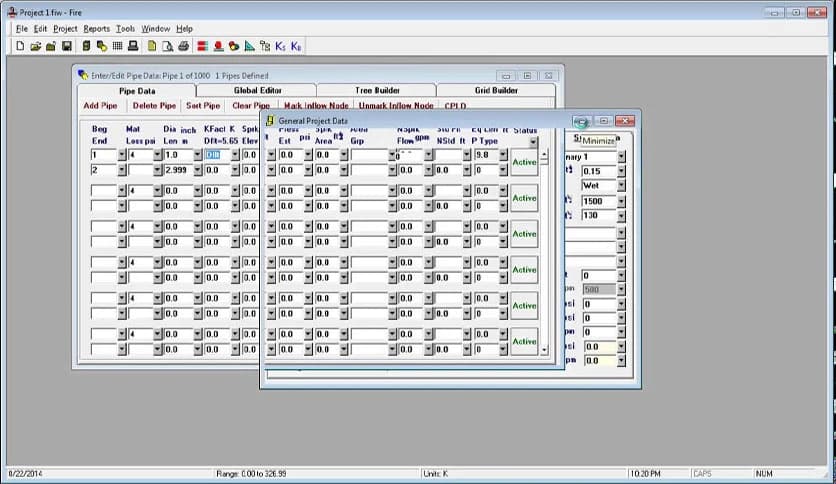Click the red stamp toolbar icon
836x484 pixels.
[218, 46]
